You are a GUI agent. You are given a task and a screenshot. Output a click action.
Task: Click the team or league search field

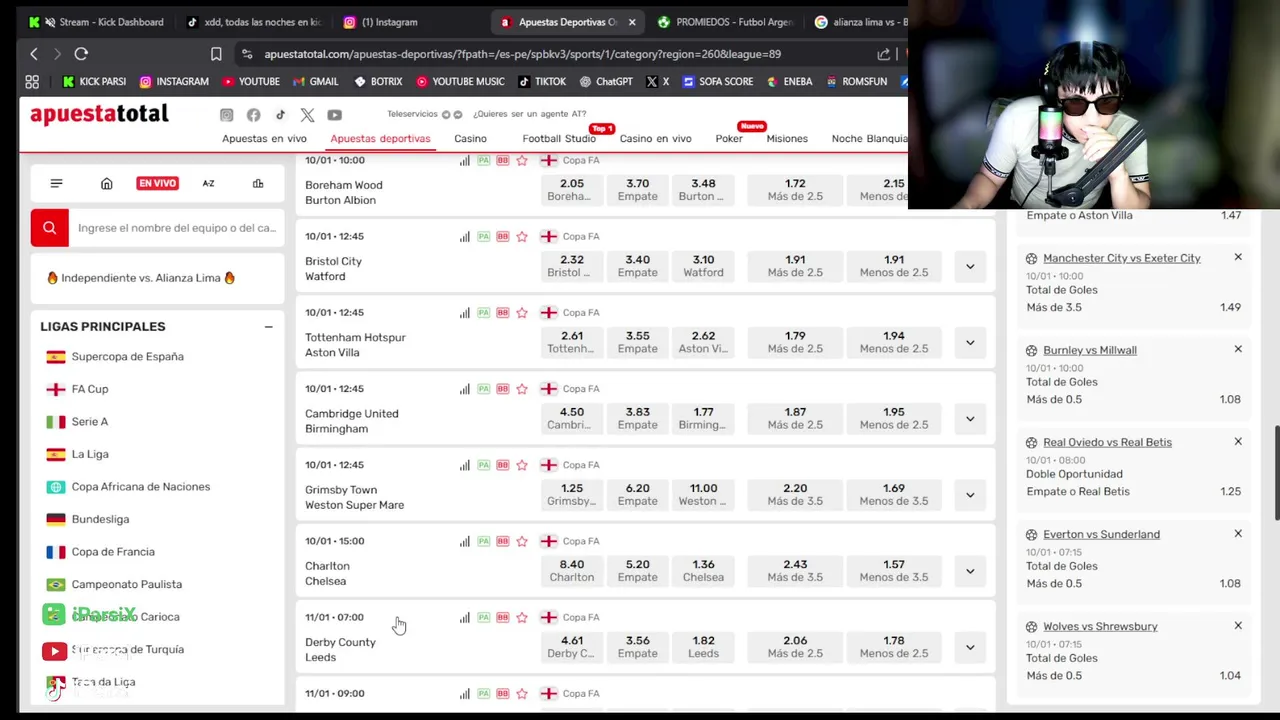click(176, 228)
